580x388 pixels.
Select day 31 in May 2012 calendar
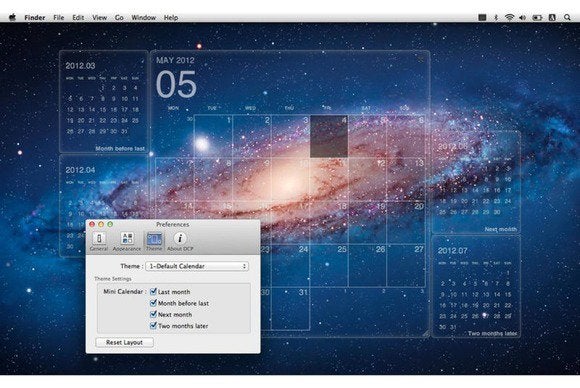(290, 308)
